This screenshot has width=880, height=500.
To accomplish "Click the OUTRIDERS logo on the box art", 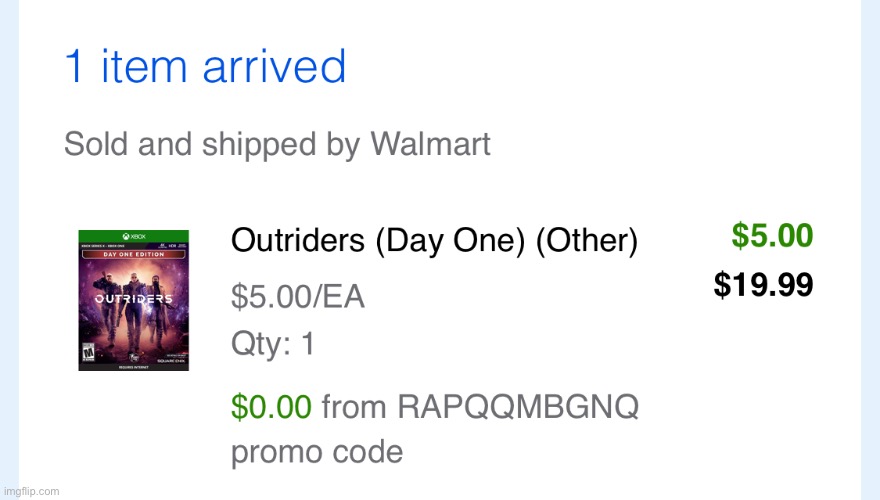I will 133,298.
